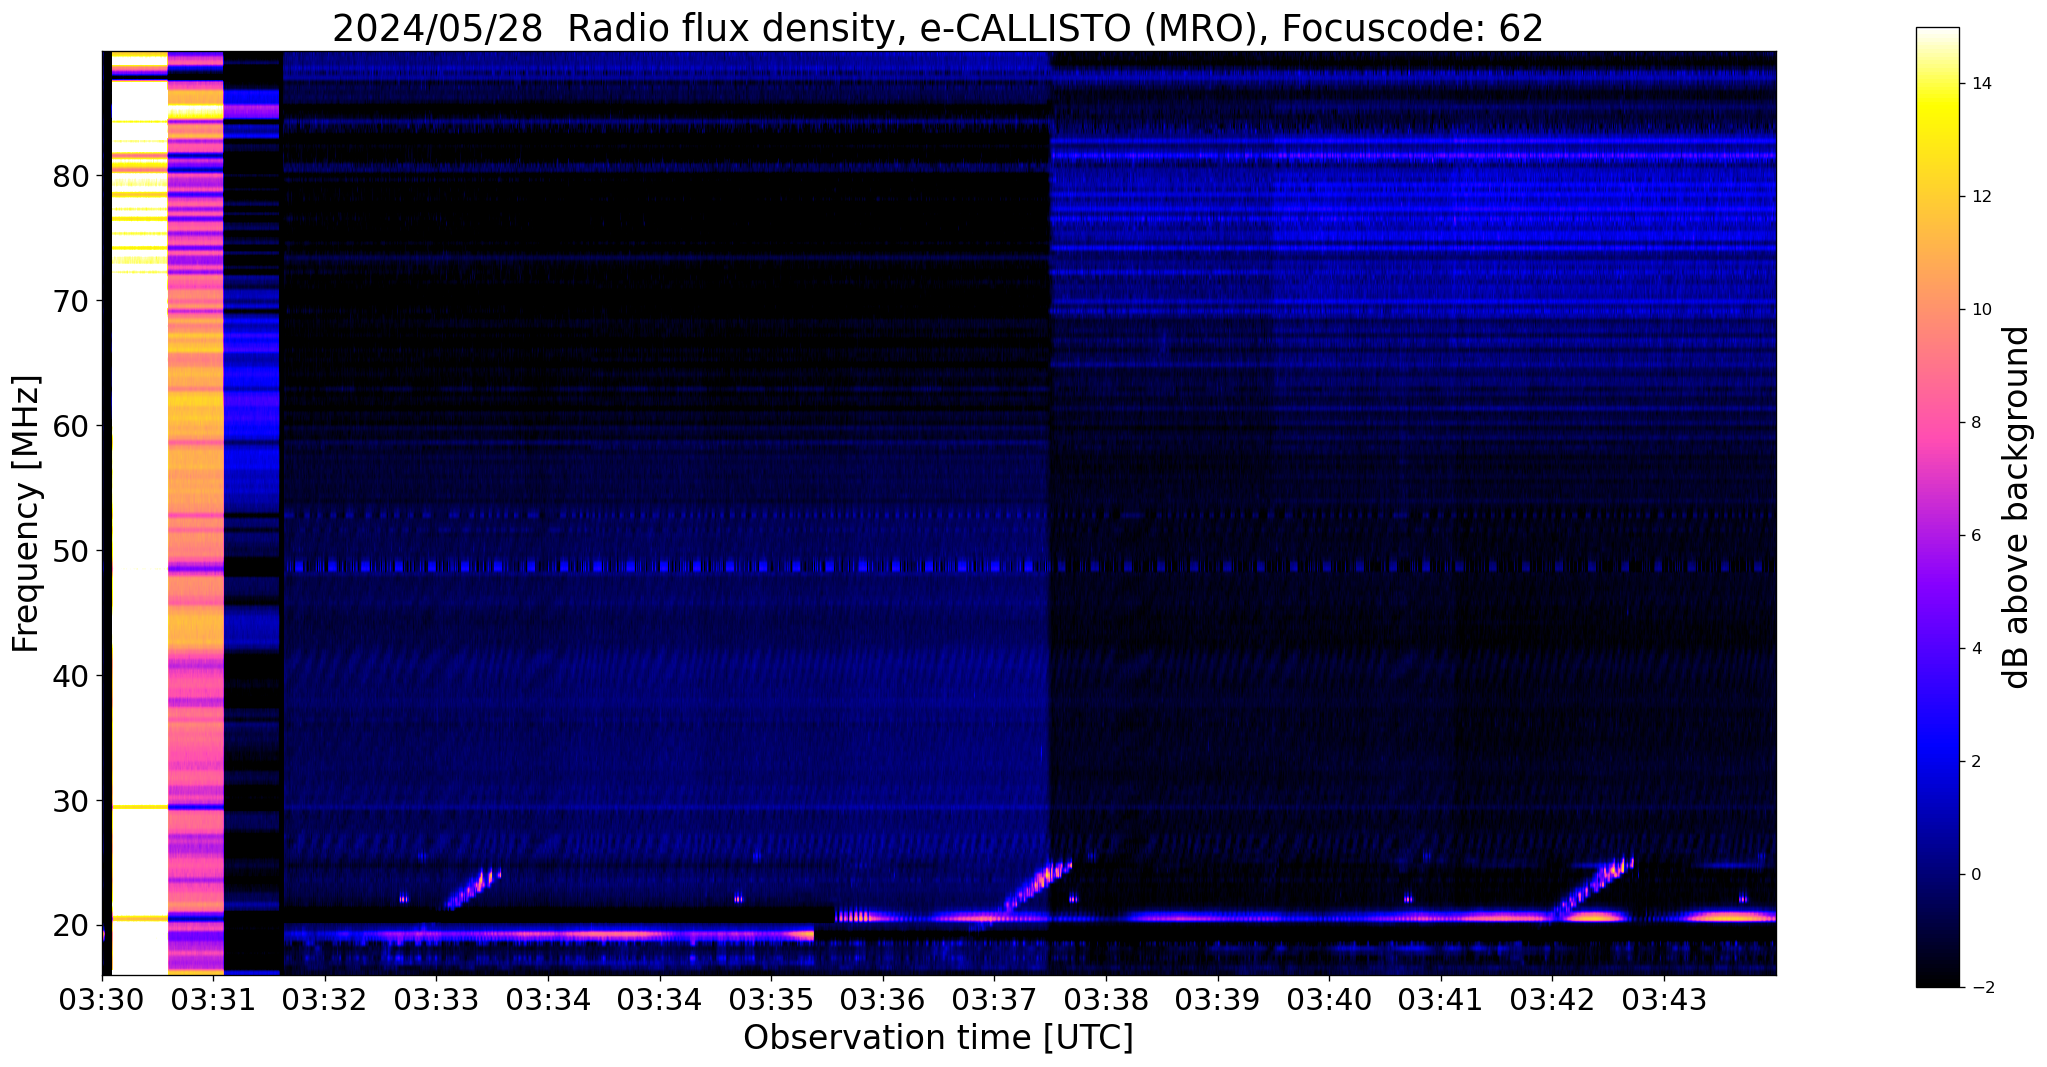Select the 'Frequency [MHz]' y-axis label

27,513
